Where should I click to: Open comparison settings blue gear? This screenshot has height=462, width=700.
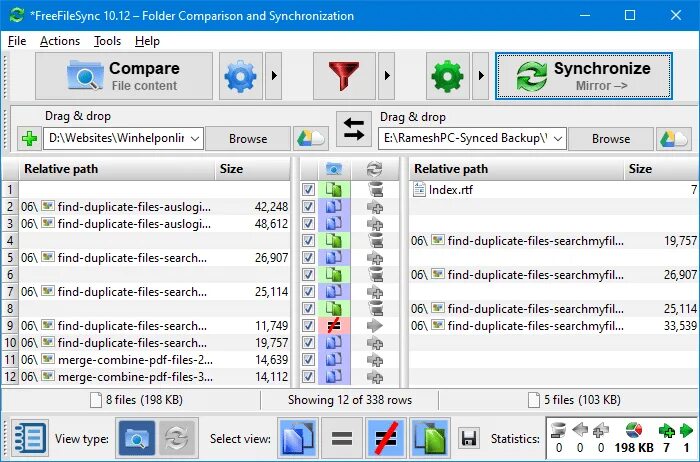pyautogui.click(x=241, y=76)
